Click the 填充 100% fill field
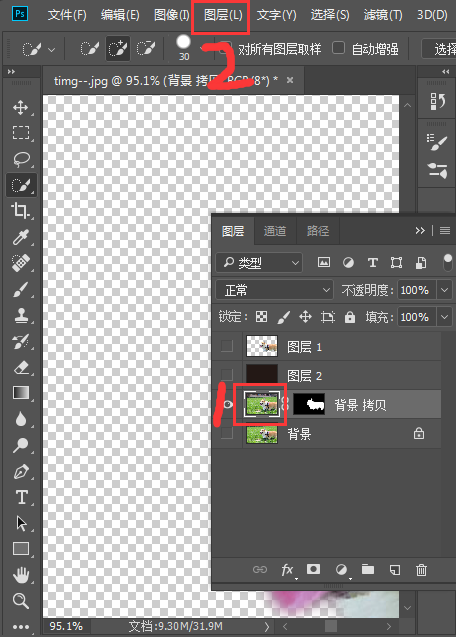 (416, 317)
